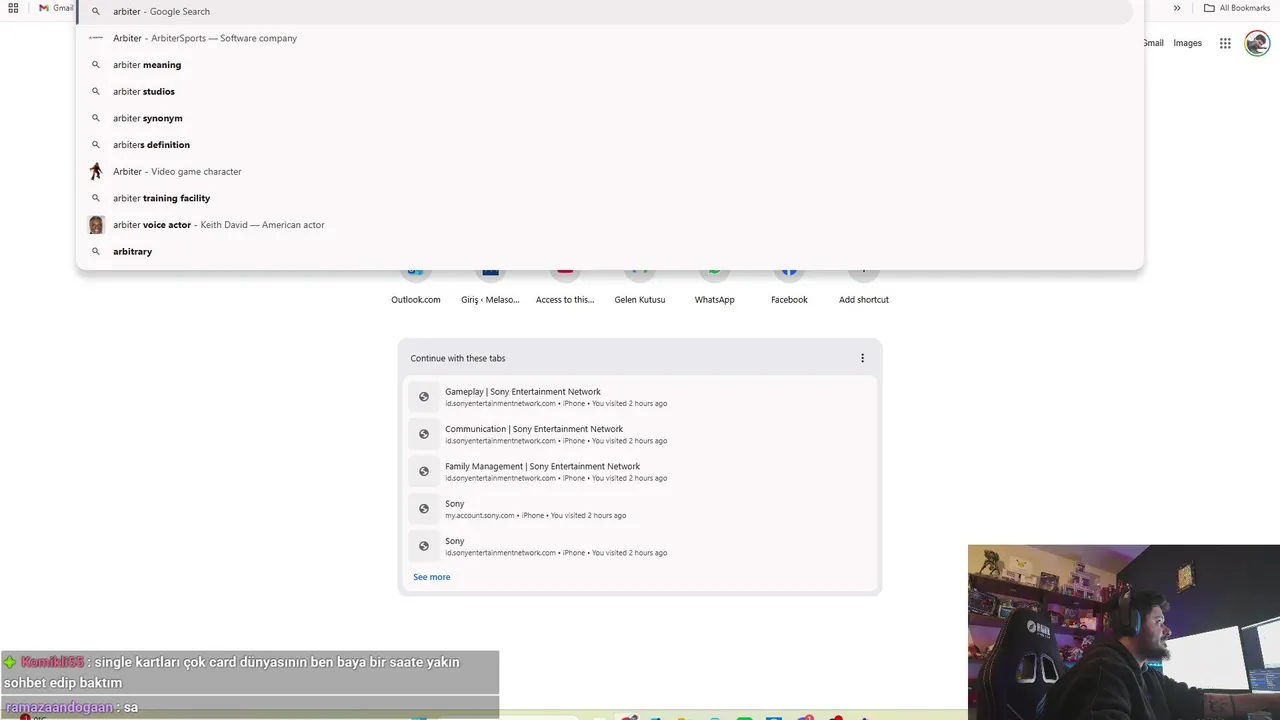The image size is (1280, 720).
Task: Open the WhatsApp shortcut
Action: pos(714,286)
